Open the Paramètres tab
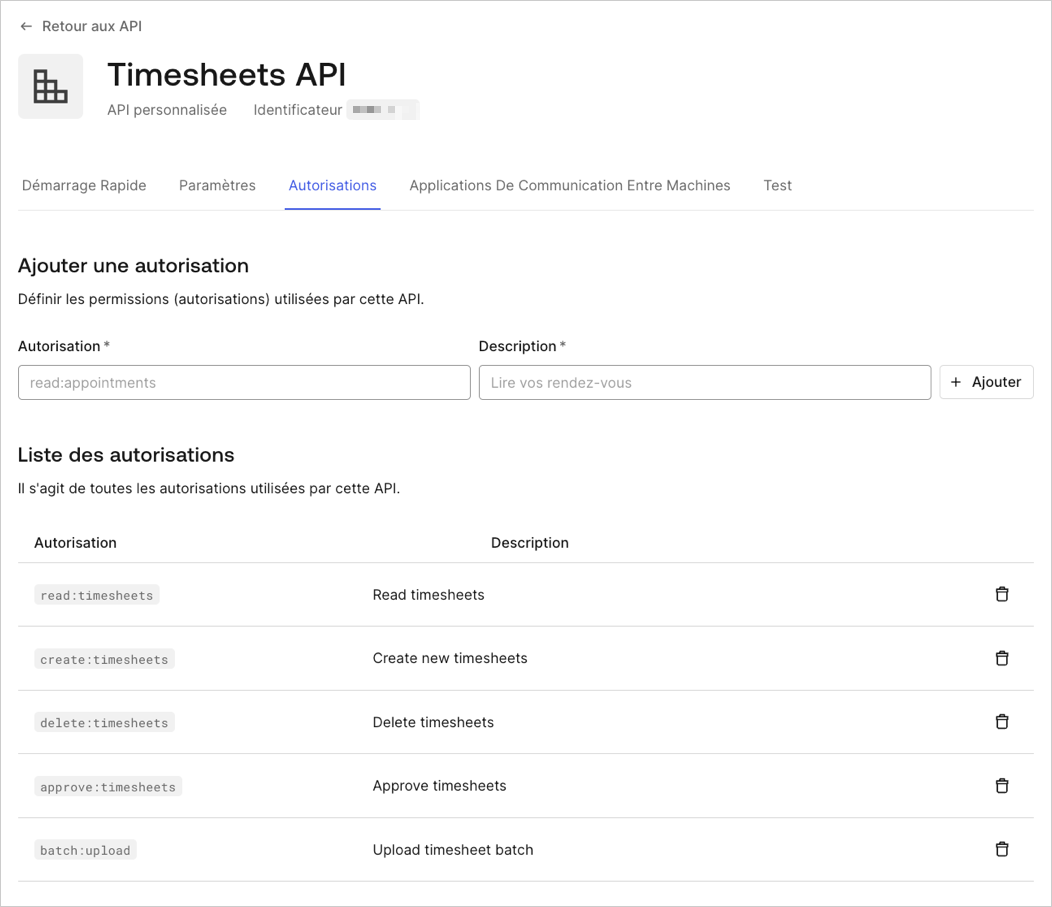Image resolution: width=1052 pixels, height=907 pixels. point(217,185)
